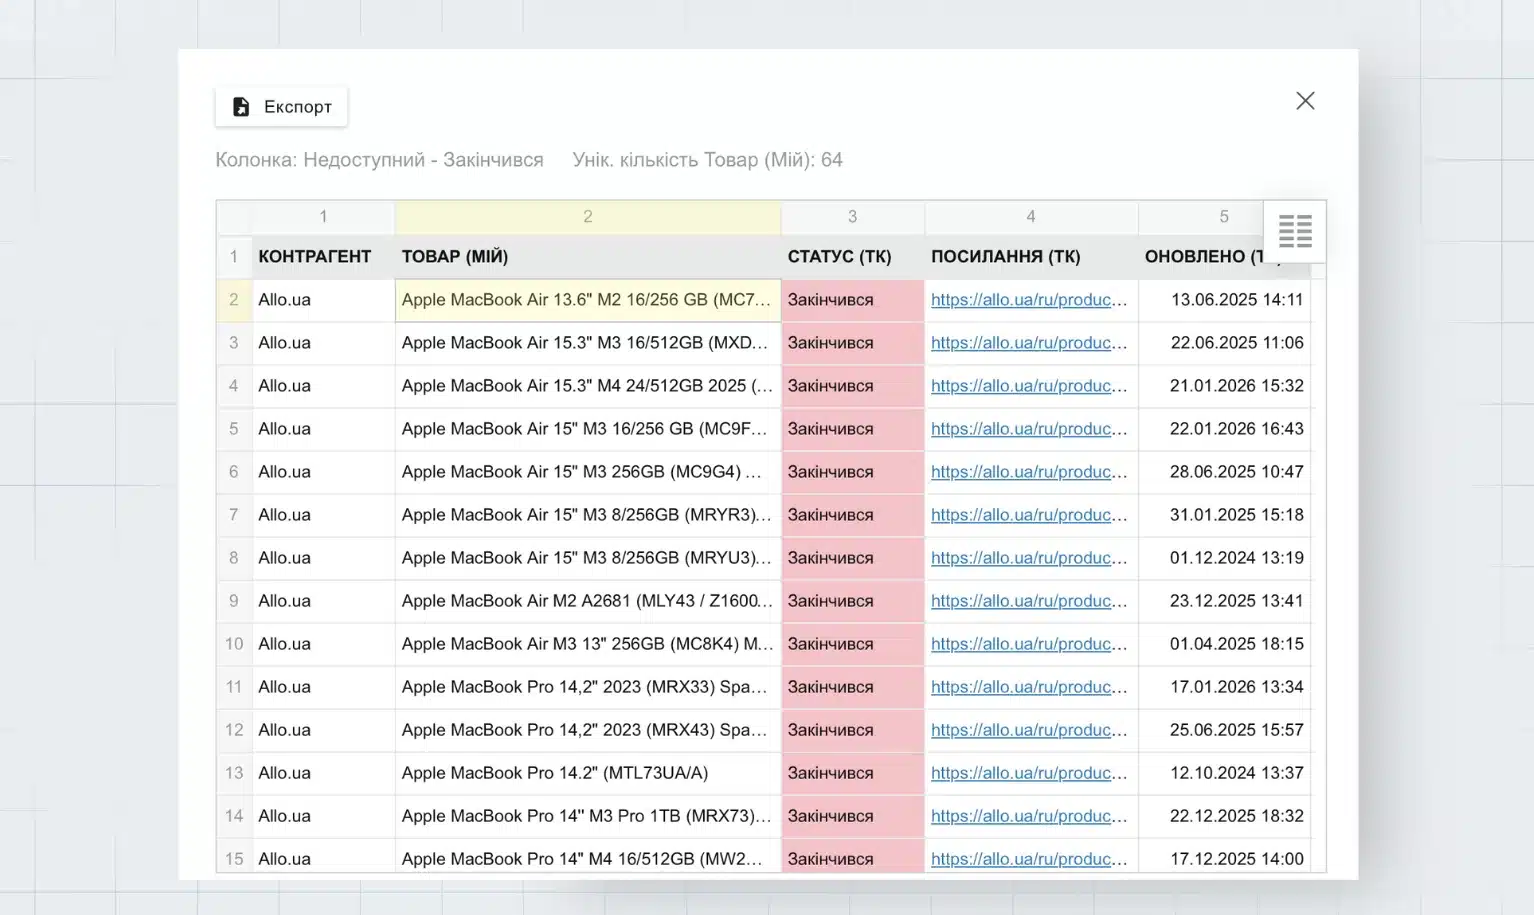Select the MacBook Air 13.6" M2 product cell

tap(586, 300)
